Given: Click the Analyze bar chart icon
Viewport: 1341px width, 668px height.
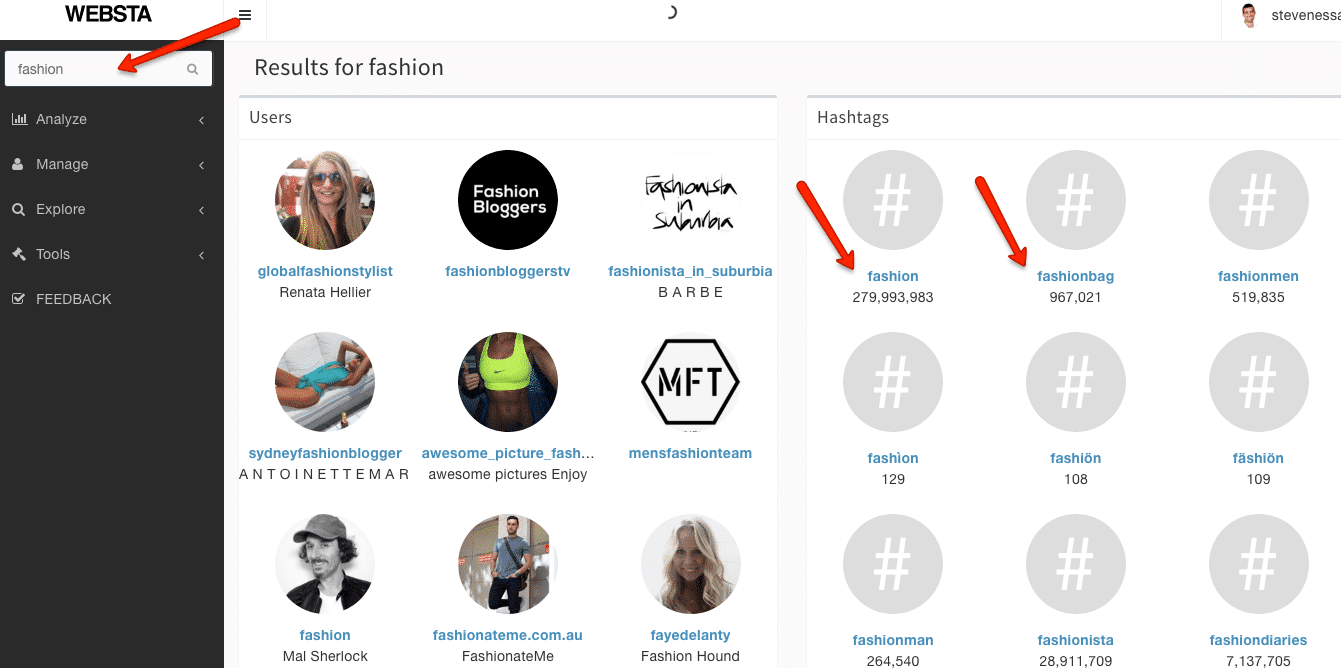Looking at the screenshot, I should click(x=19, y=119).
